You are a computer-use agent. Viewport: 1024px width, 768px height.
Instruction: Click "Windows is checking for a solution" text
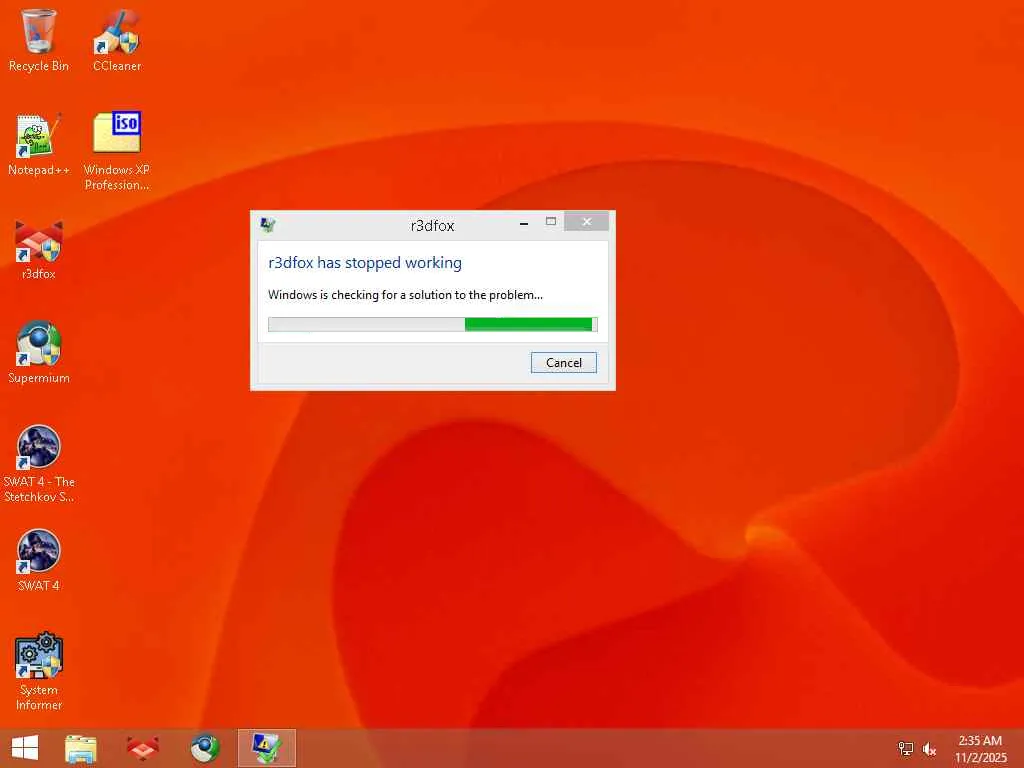click(x=406, y=295)
